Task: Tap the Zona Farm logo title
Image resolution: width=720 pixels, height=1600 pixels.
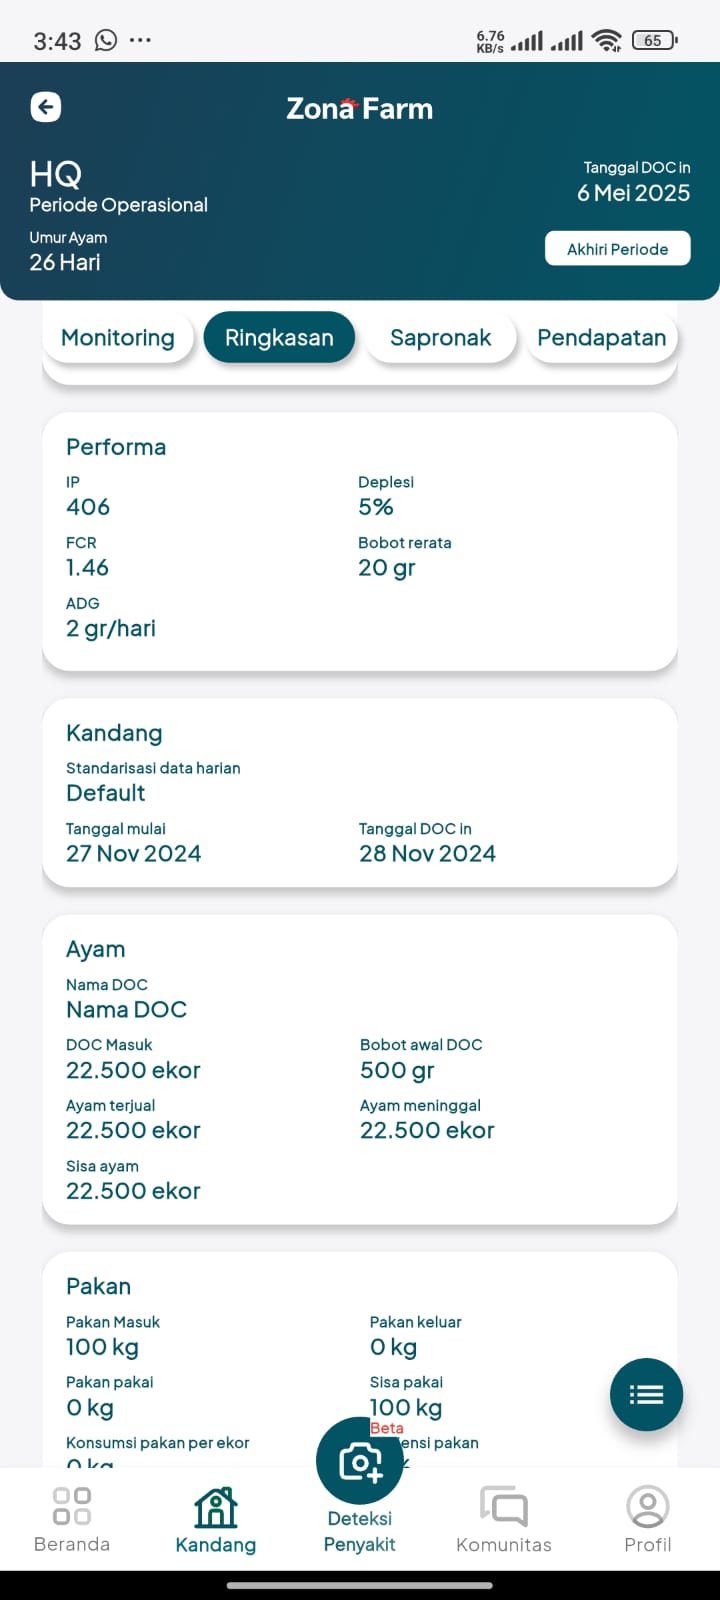Action: 360,108
